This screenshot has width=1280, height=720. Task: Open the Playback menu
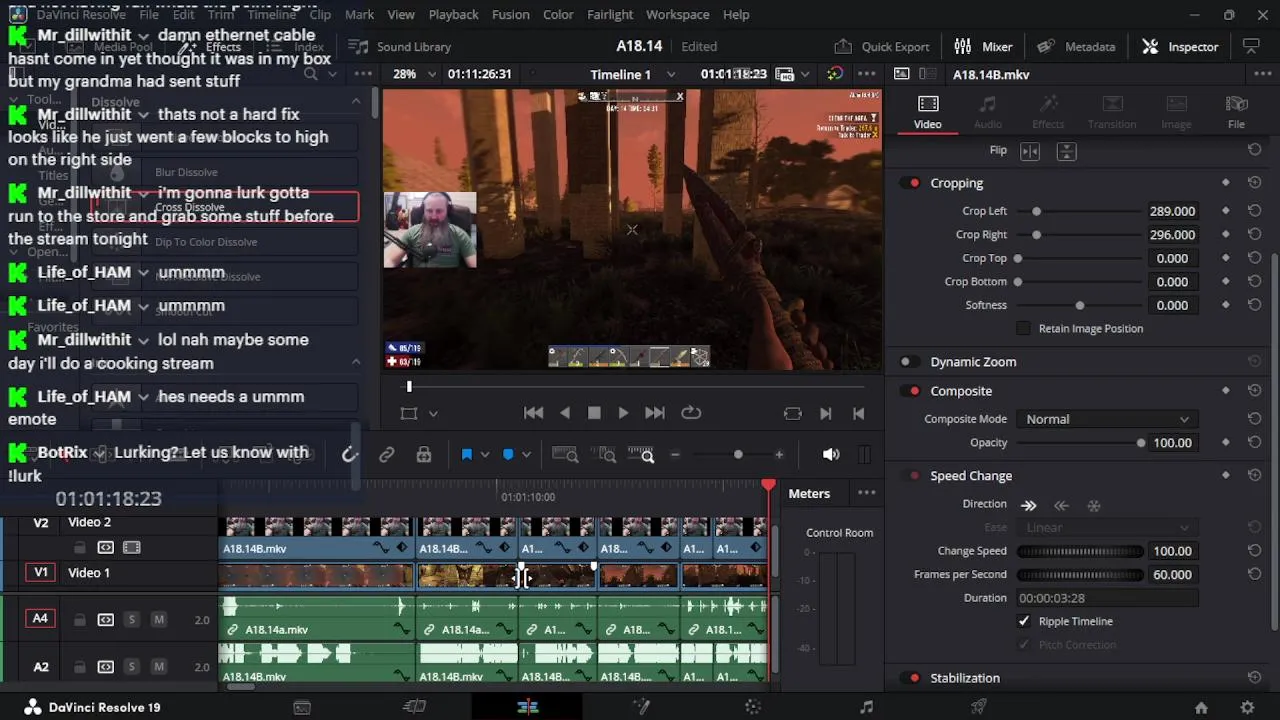(x=453, y=14)
